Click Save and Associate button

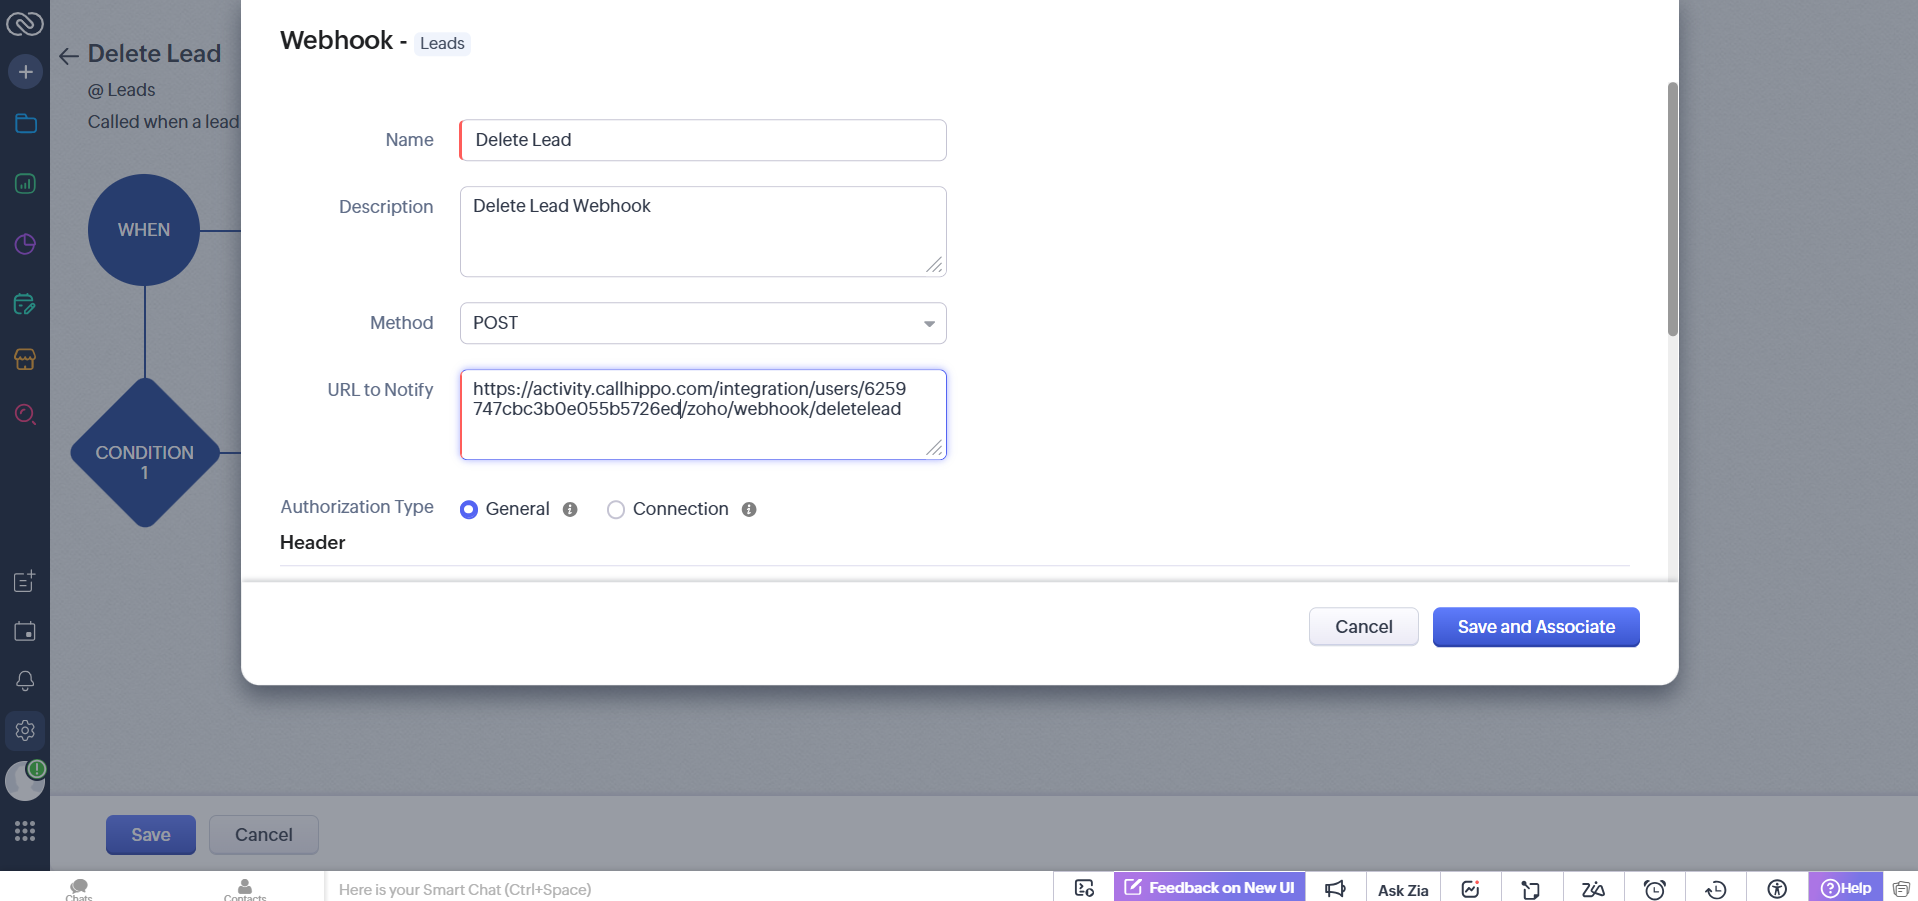click(x=1536, y=627)
